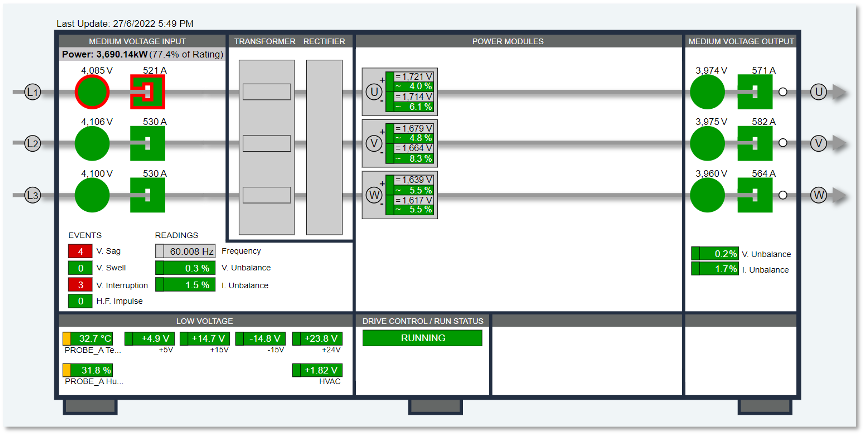Click the 60.008 Hz frequency reading
866x436 pixels.
pos(184,251)
